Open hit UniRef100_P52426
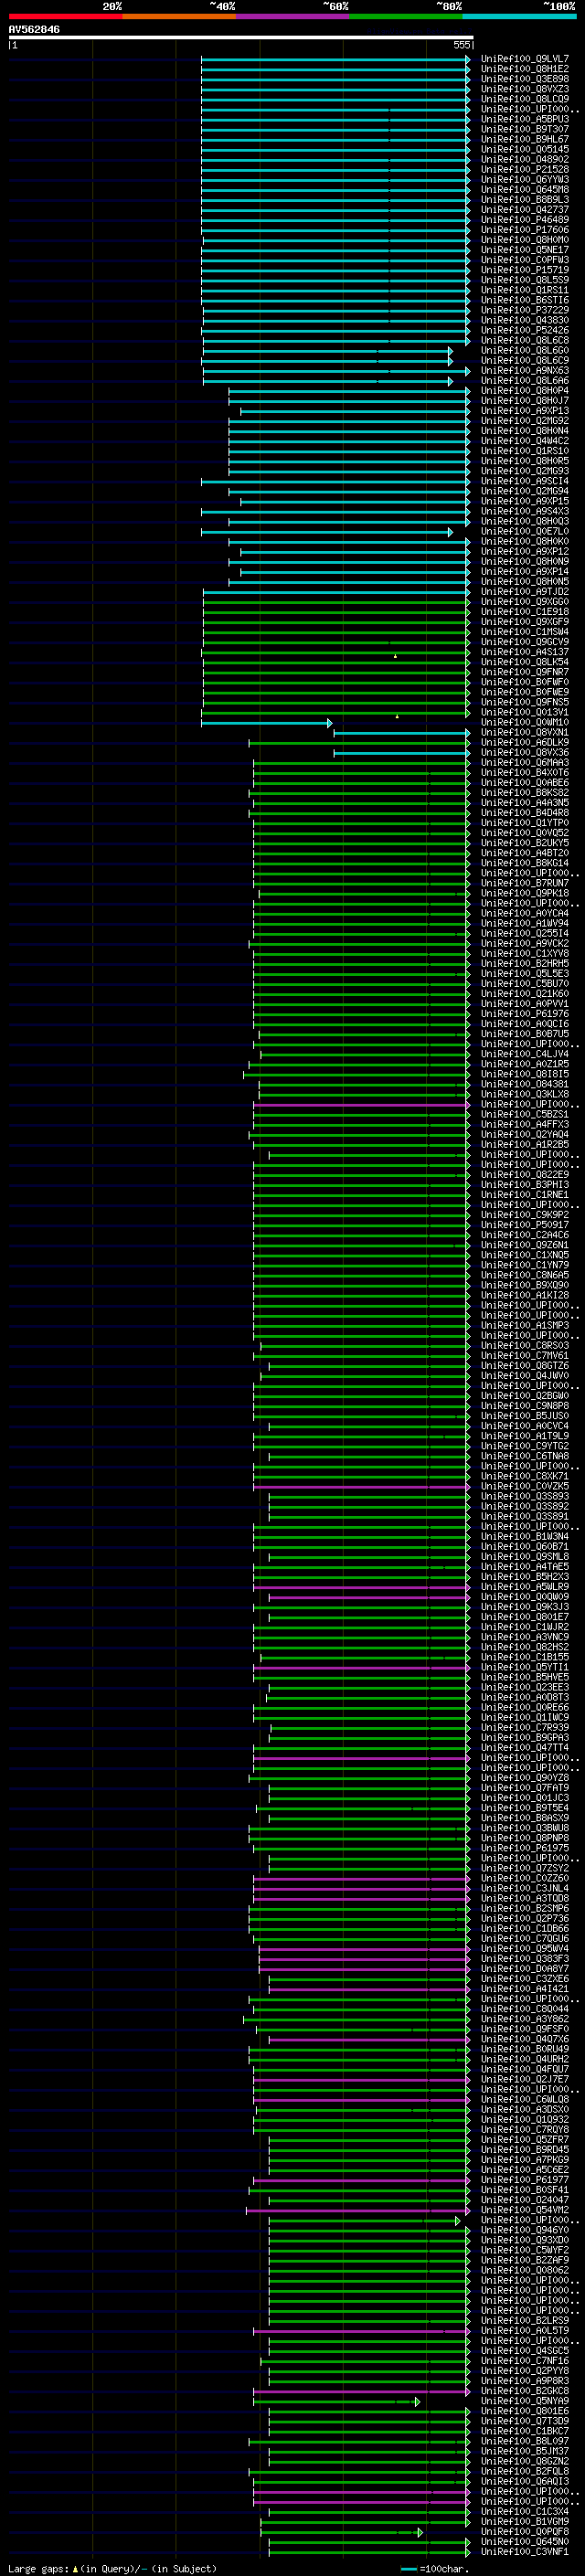Screen dimensions: 585x2576 click(525, 330)
